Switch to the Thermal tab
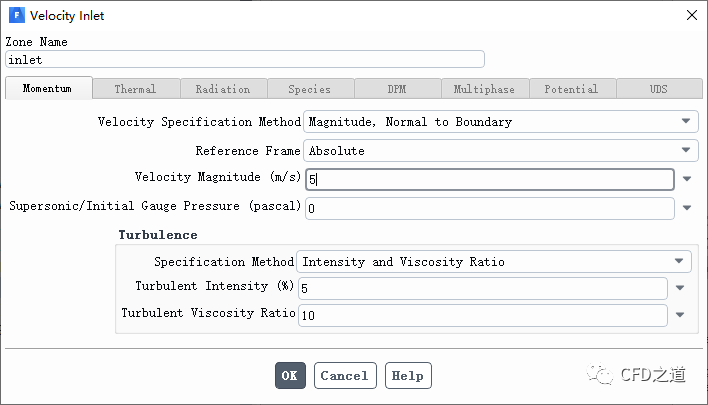 coord(135,89)
